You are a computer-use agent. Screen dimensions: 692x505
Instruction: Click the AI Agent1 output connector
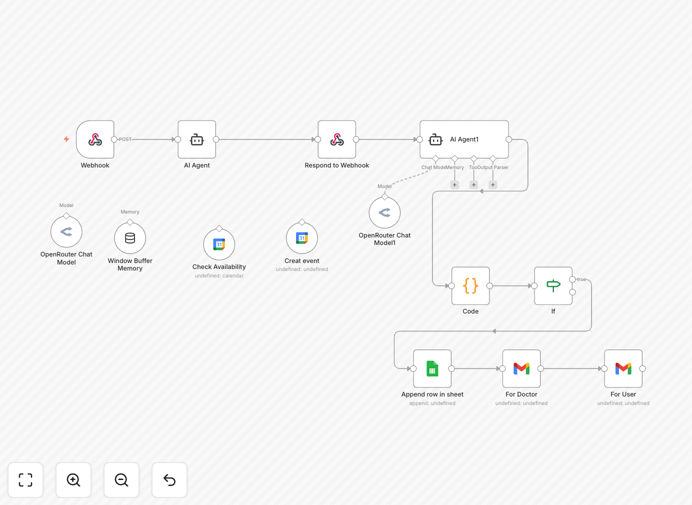(x=508, y=139)
